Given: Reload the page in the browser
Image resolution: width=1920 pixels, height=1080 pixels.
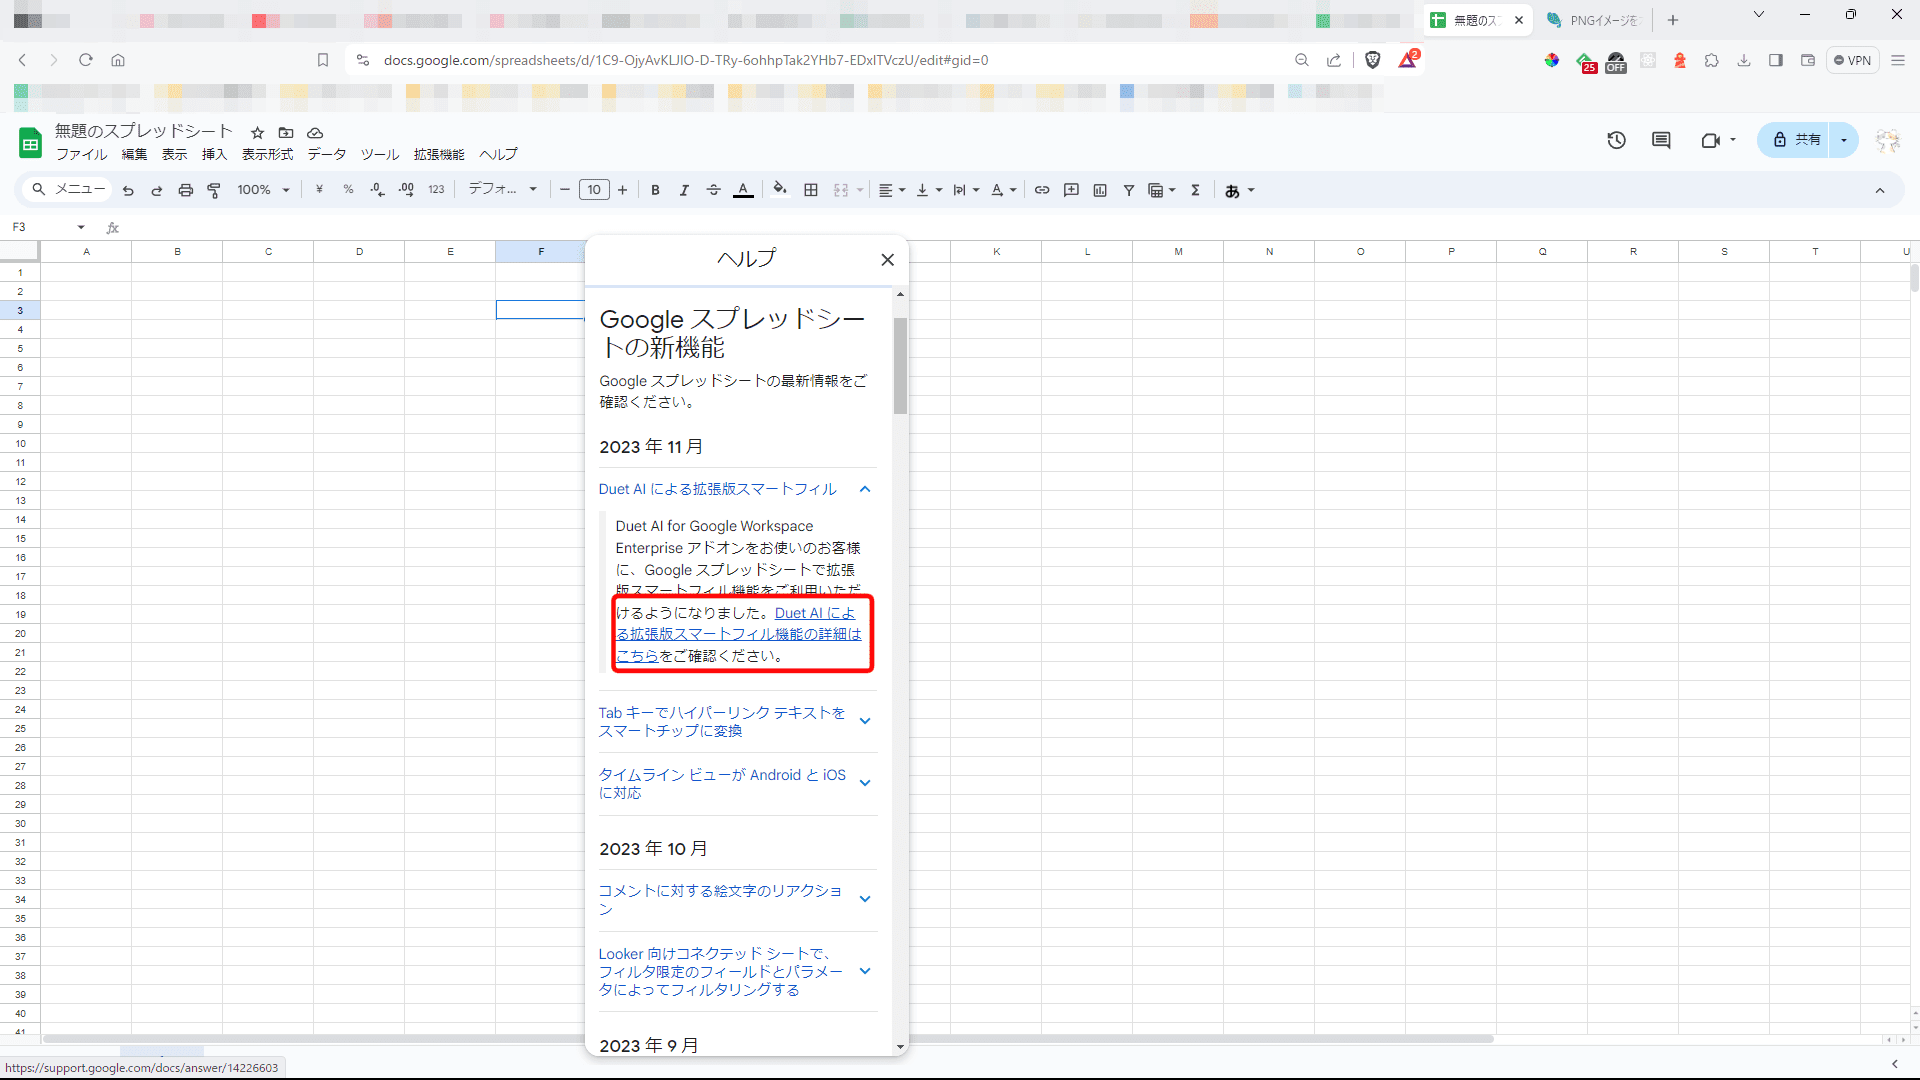Looking at the screenshot, I should point(86,60).
